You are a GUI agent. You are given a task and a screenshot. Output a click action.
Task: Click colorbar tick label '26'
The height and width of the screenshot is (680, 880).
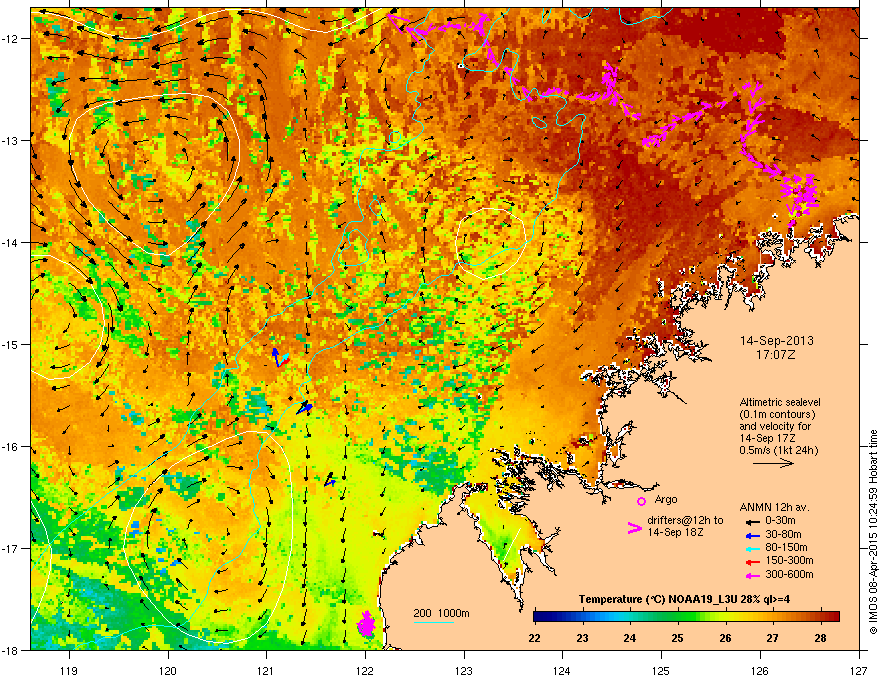[x=725, y=638]
